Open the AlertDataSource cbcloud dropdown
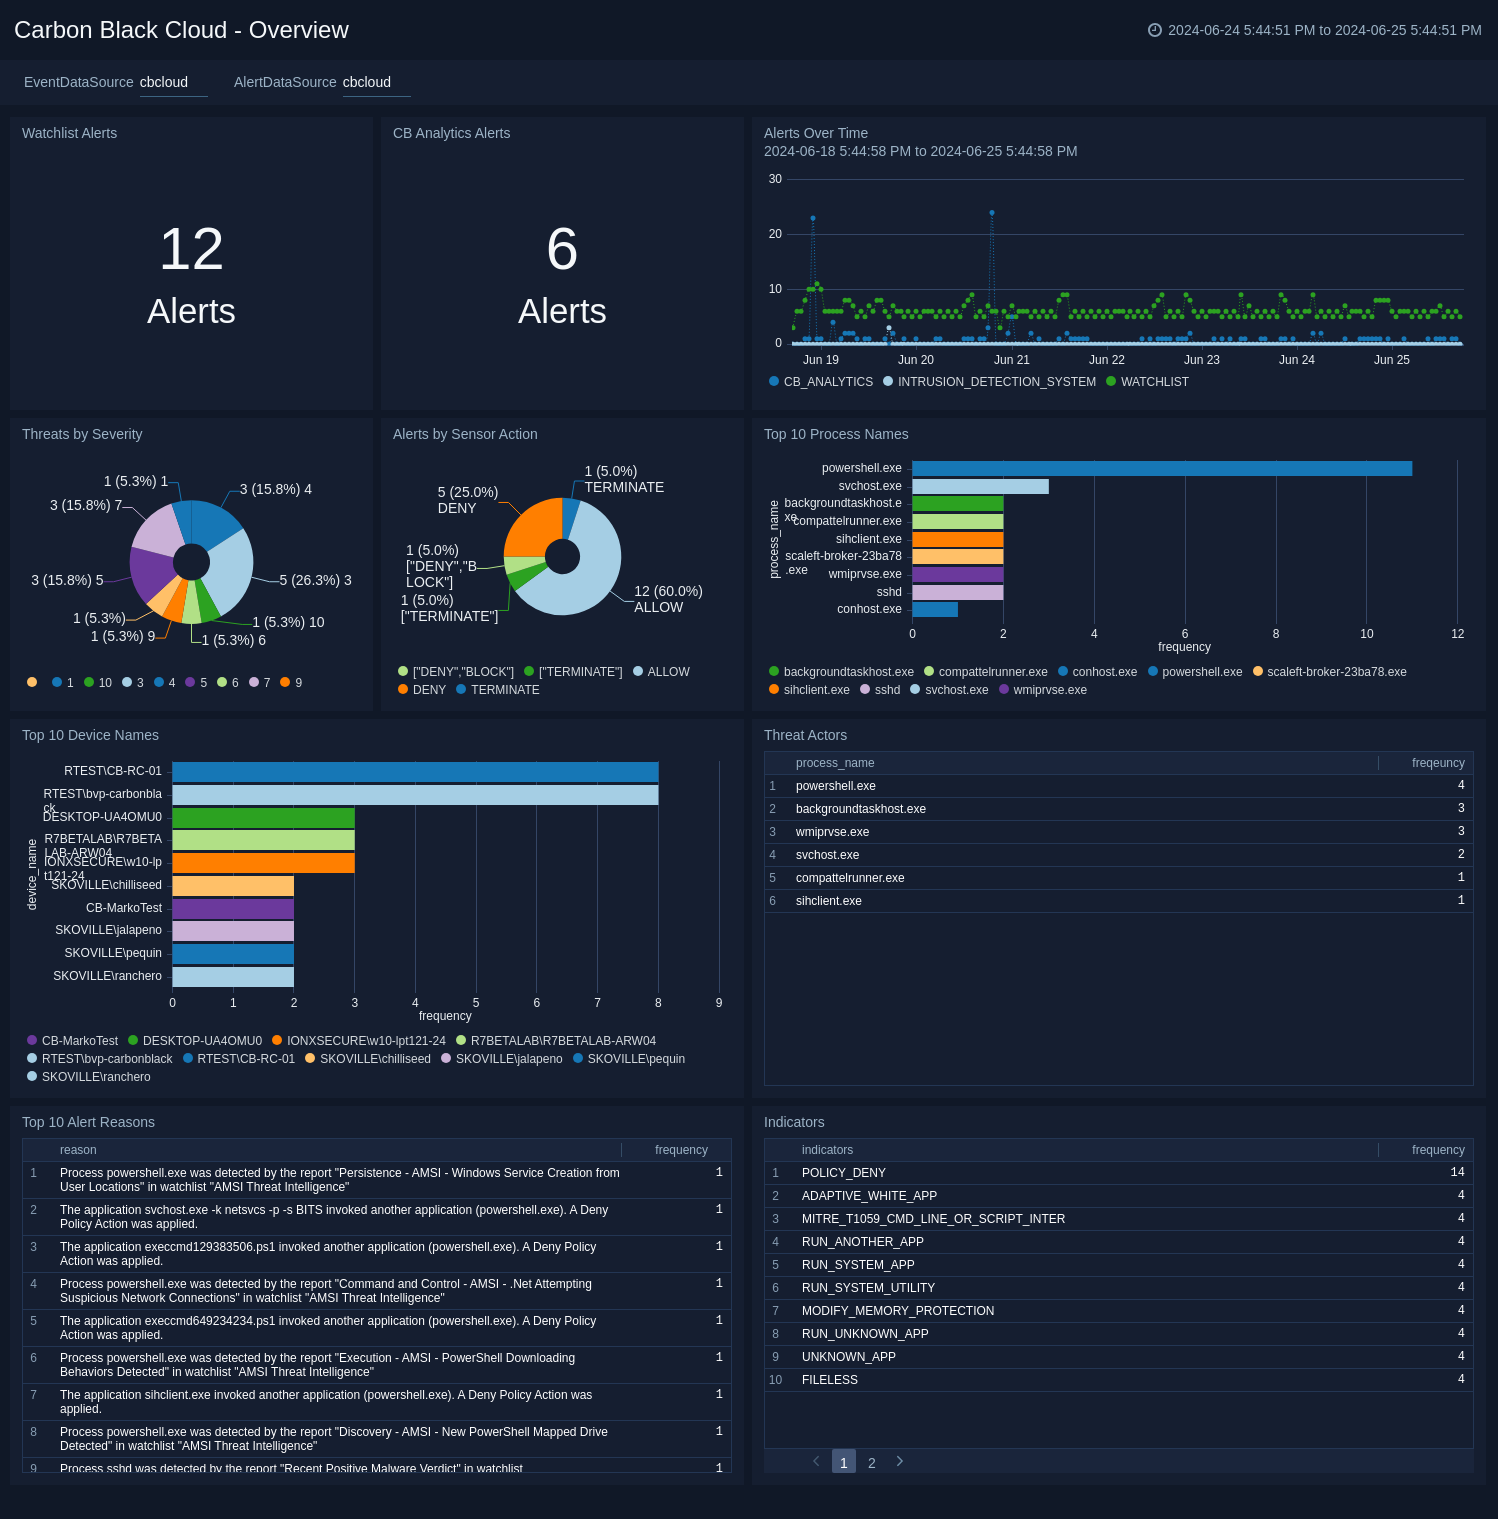 coord(367,82)
